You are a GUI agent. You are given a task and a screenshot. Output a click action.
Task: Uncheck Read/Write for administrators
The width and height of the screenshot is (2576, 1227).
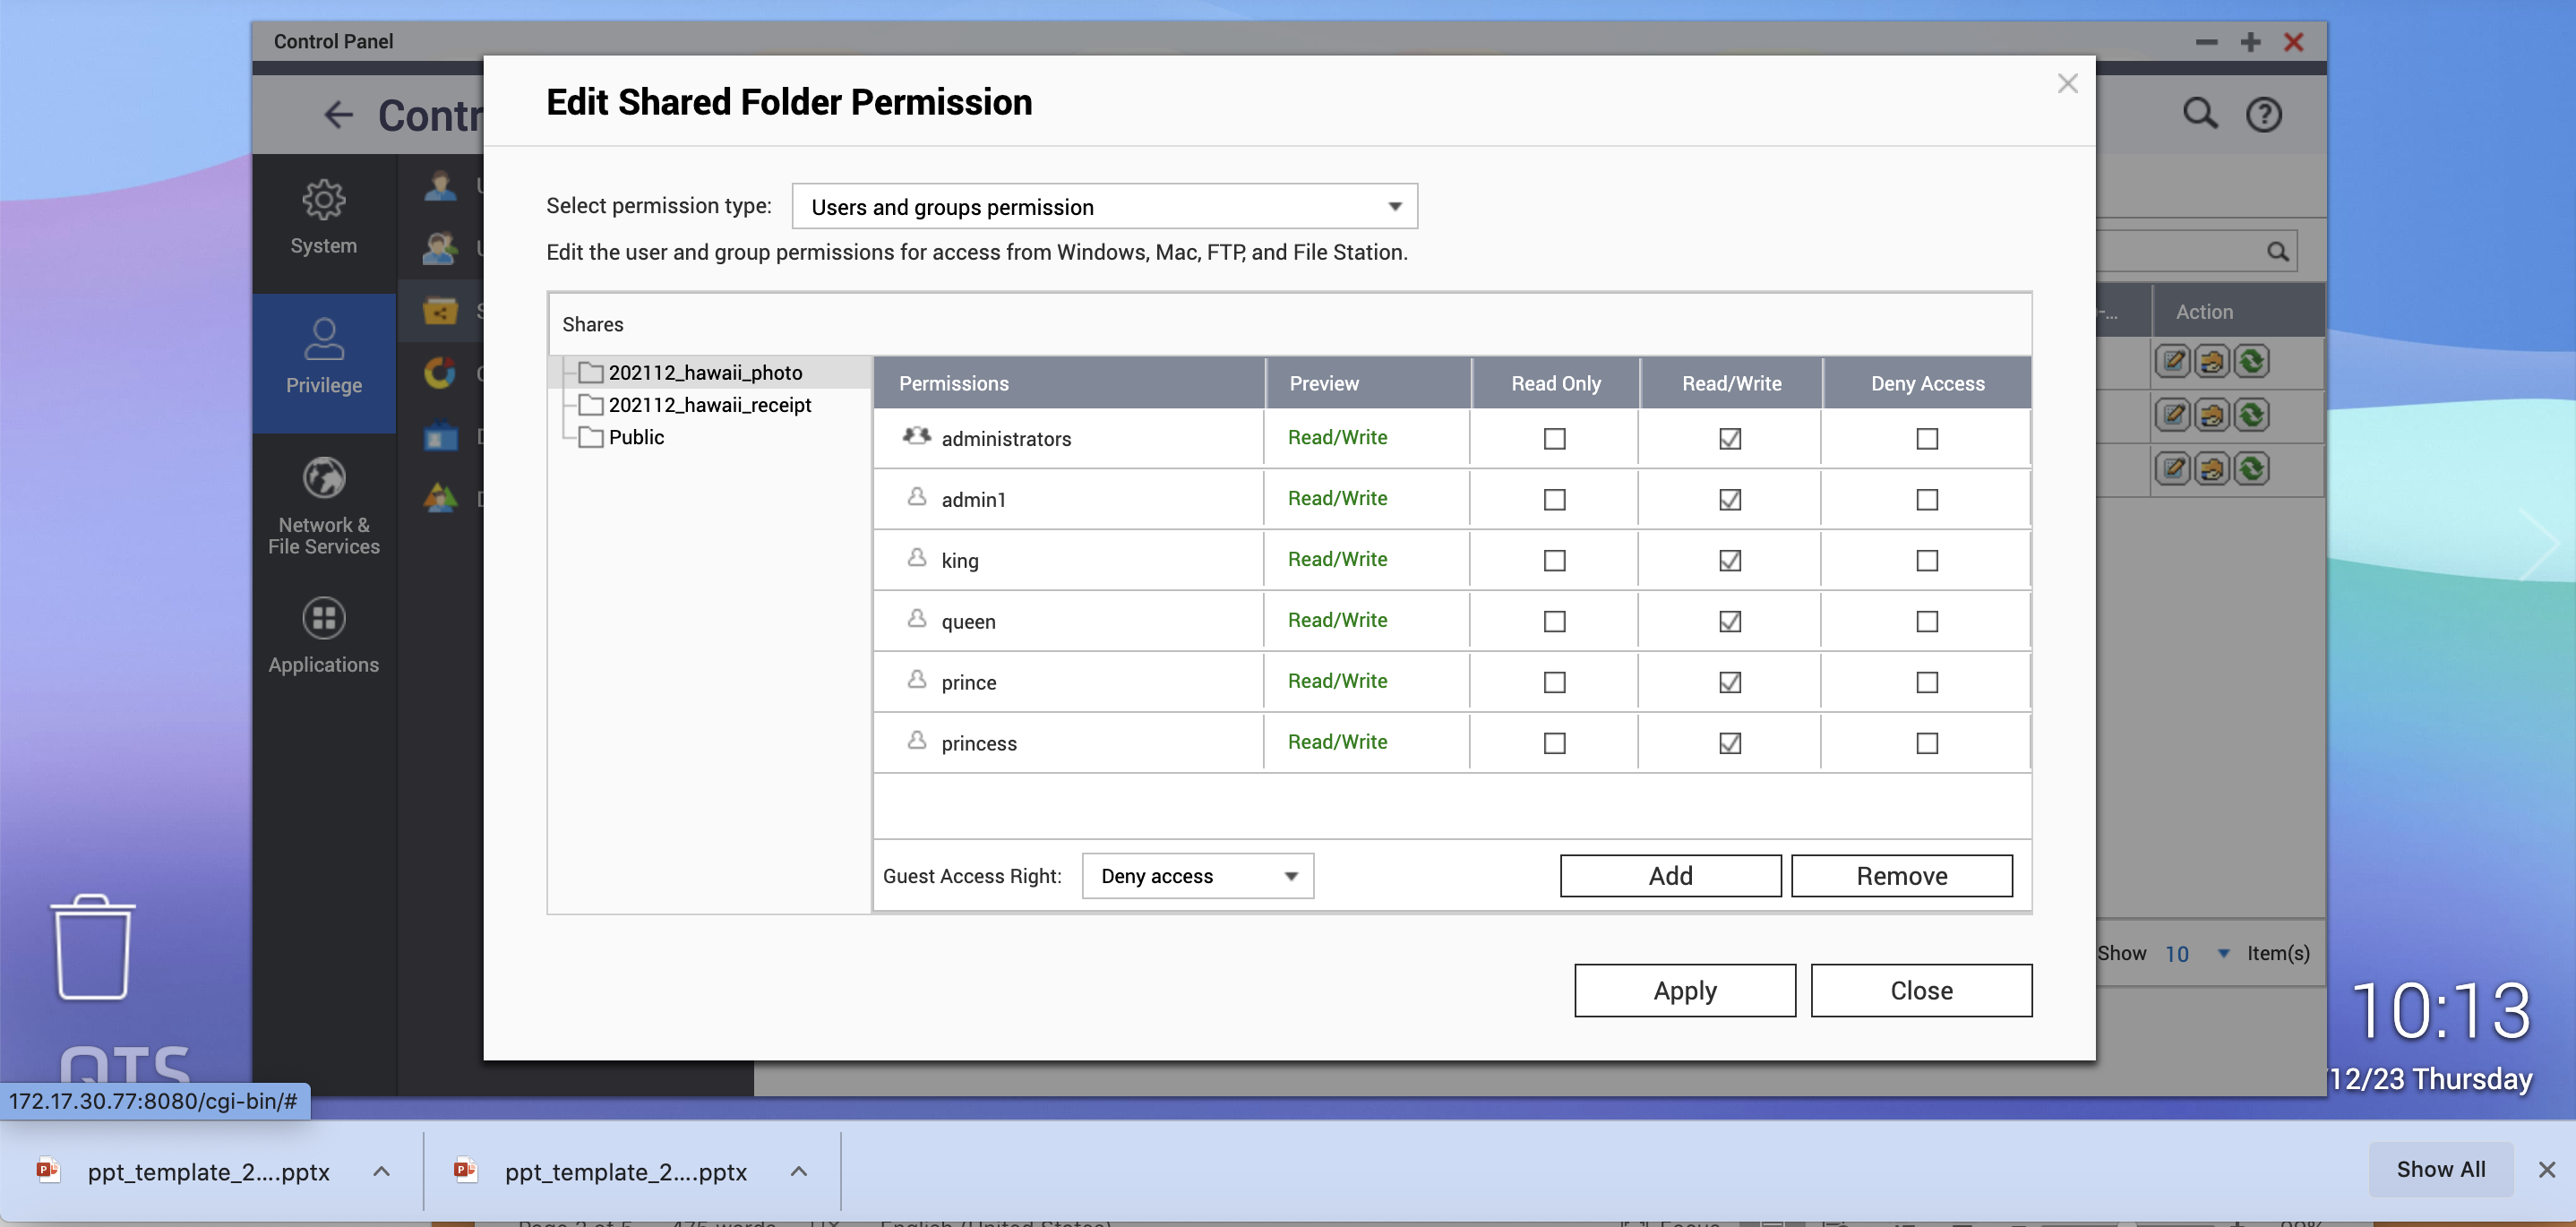click(x=1730, y=439)
